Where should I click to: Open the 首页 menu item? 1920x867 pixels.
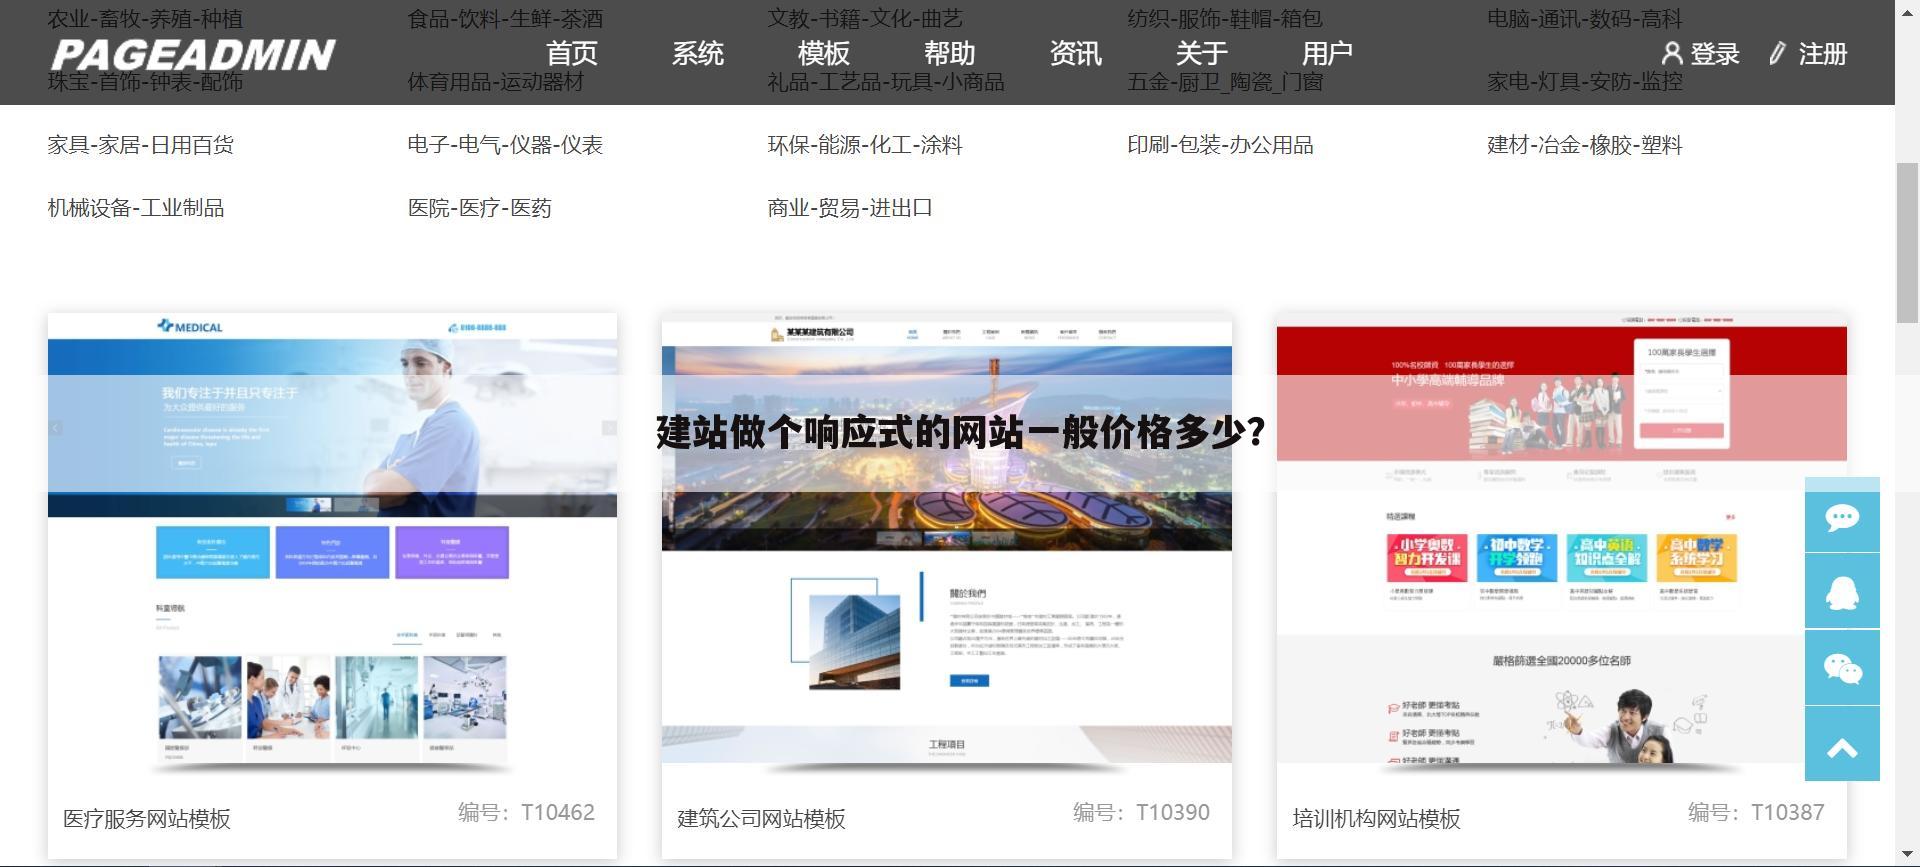571,53
